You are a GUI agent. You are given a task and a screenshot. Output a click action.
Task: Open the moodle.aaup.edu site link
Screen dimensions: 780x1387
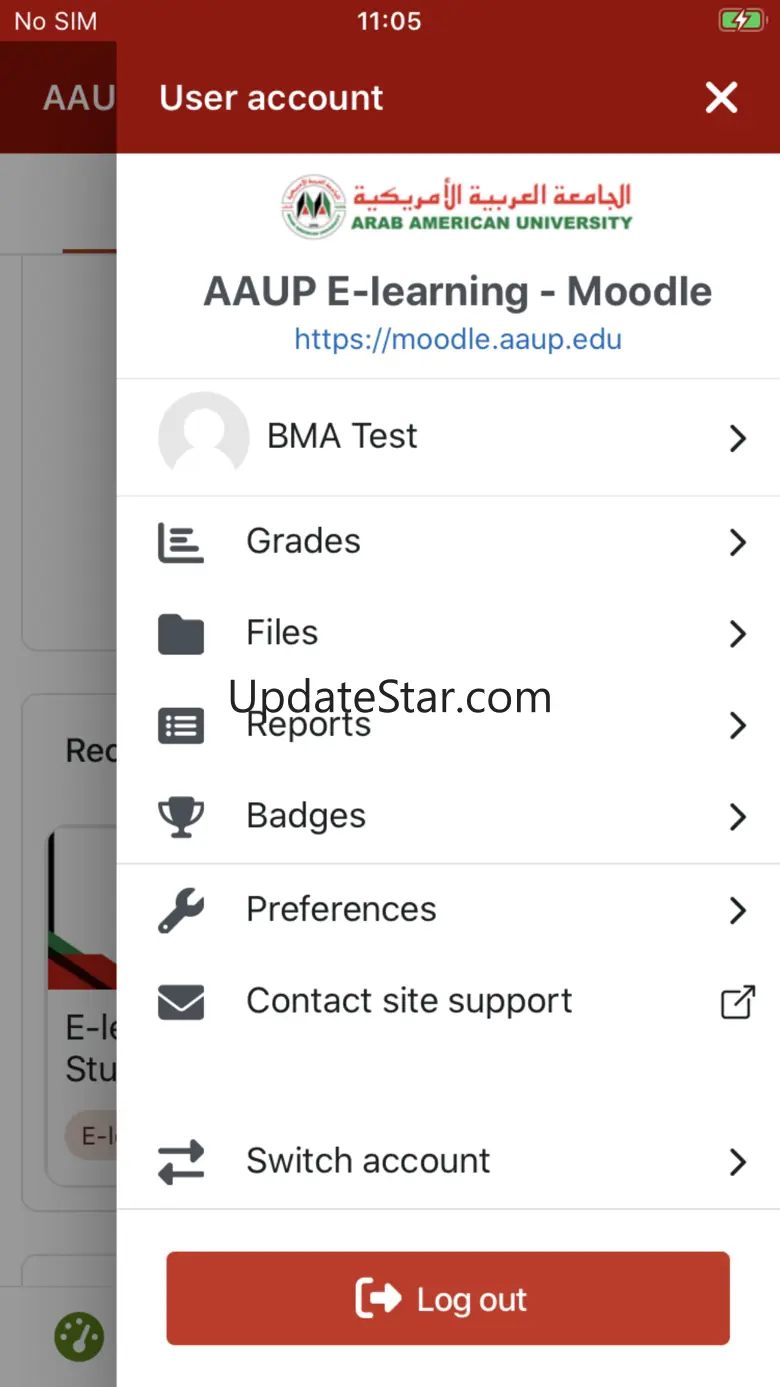(x=458, y=339)
